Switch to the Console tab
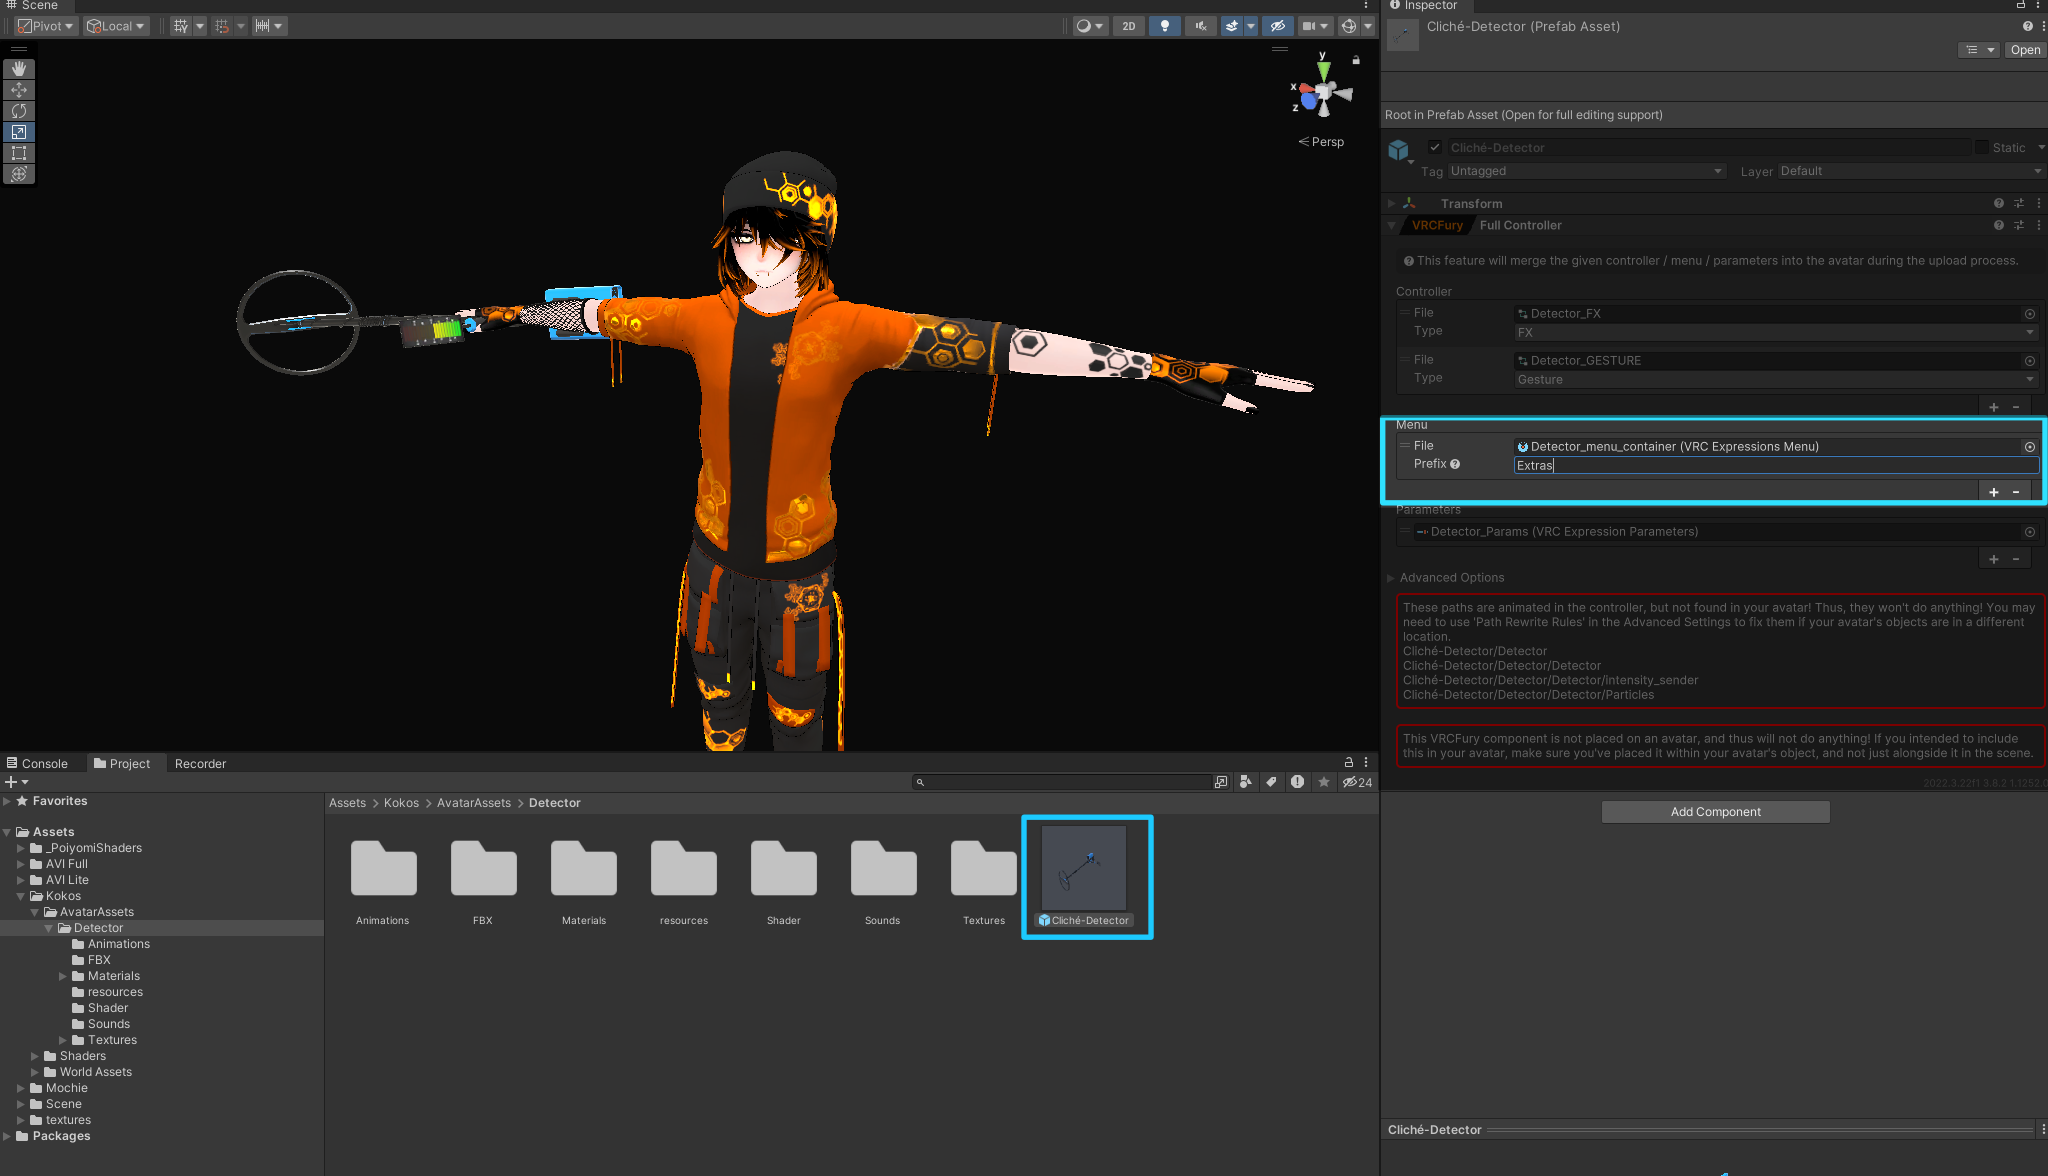This screenshot has height=1176, width=2048. (x=38, y=763)
